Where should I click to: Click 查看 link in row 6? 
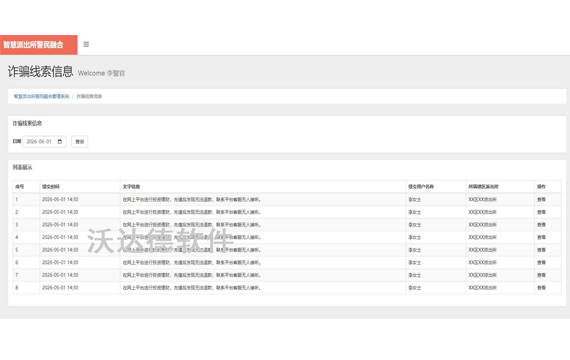point(541,262)
